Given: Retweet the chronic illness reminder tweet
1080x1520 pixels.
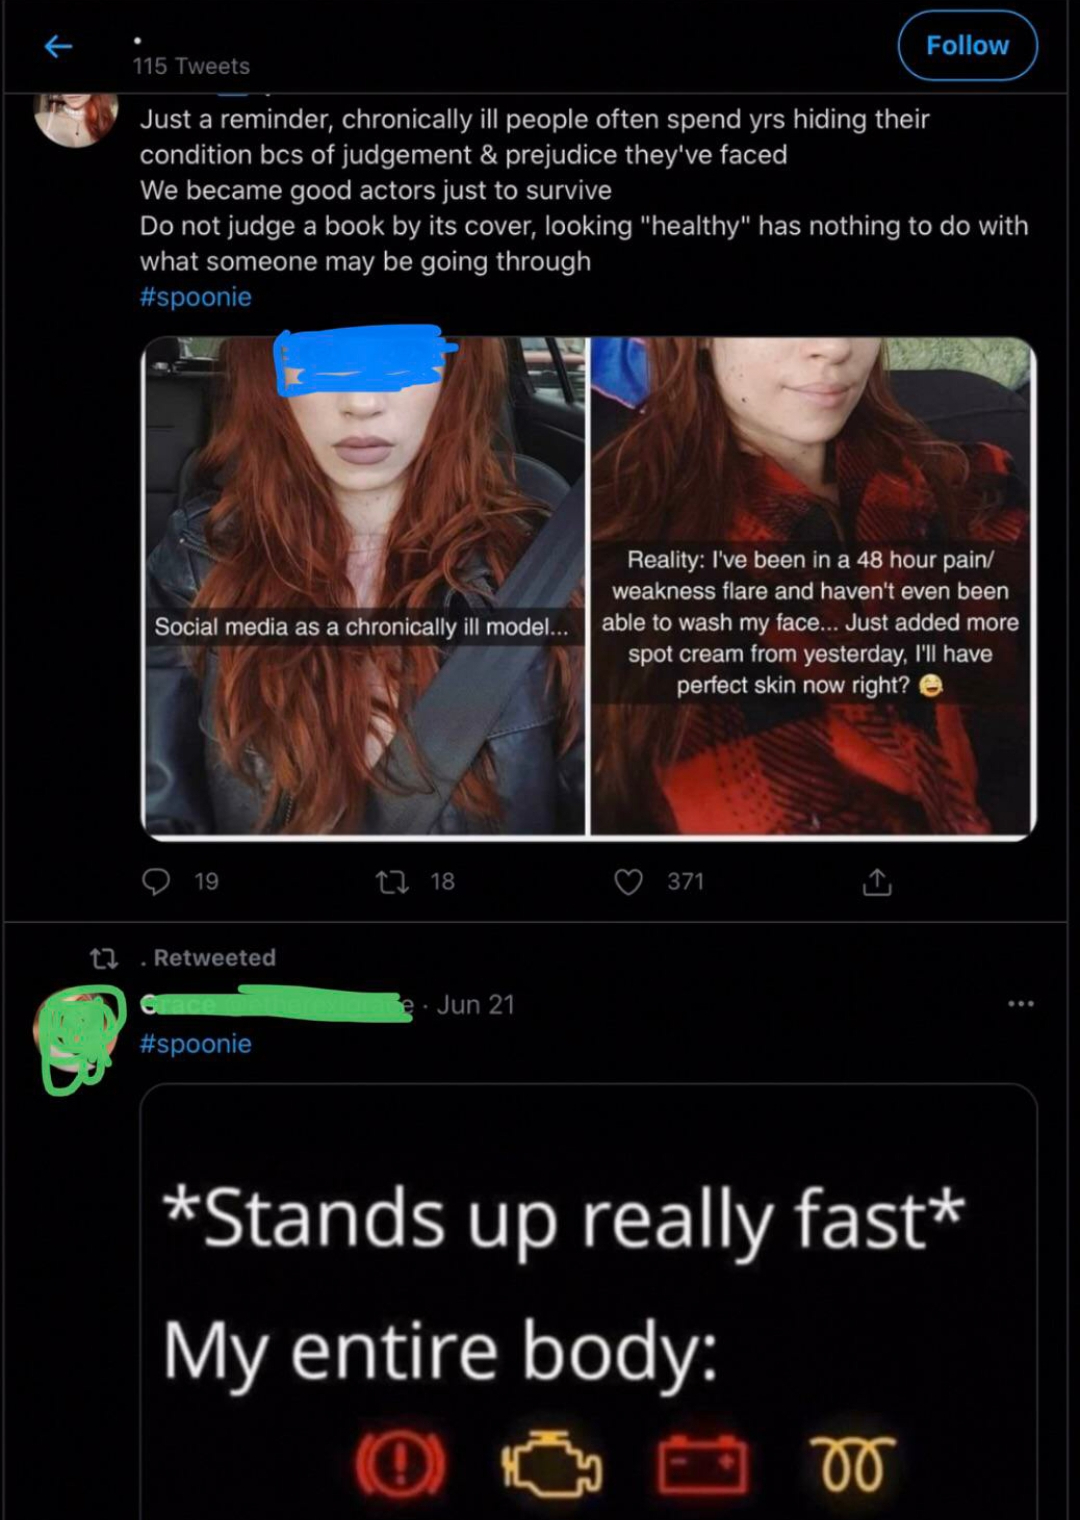Looking at the screenshot, I should (x=392, y=881).
